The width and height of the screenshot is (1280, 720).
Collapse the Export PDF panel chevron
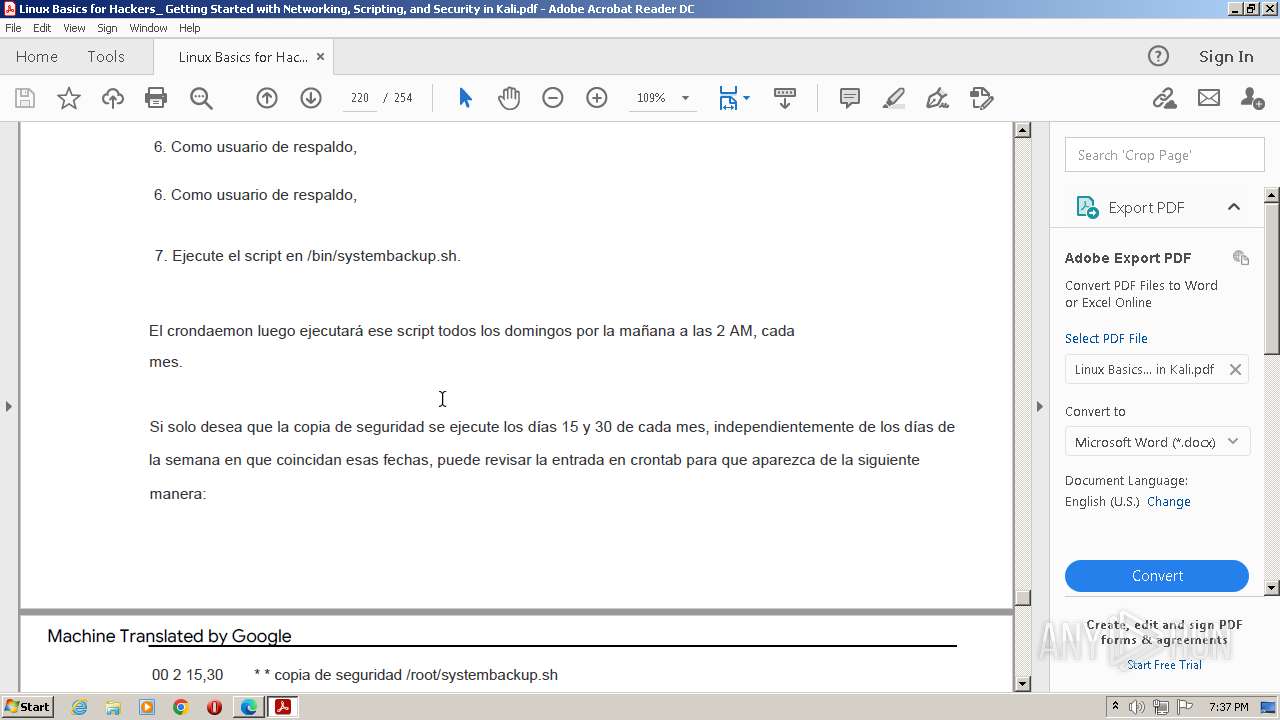1234,207
